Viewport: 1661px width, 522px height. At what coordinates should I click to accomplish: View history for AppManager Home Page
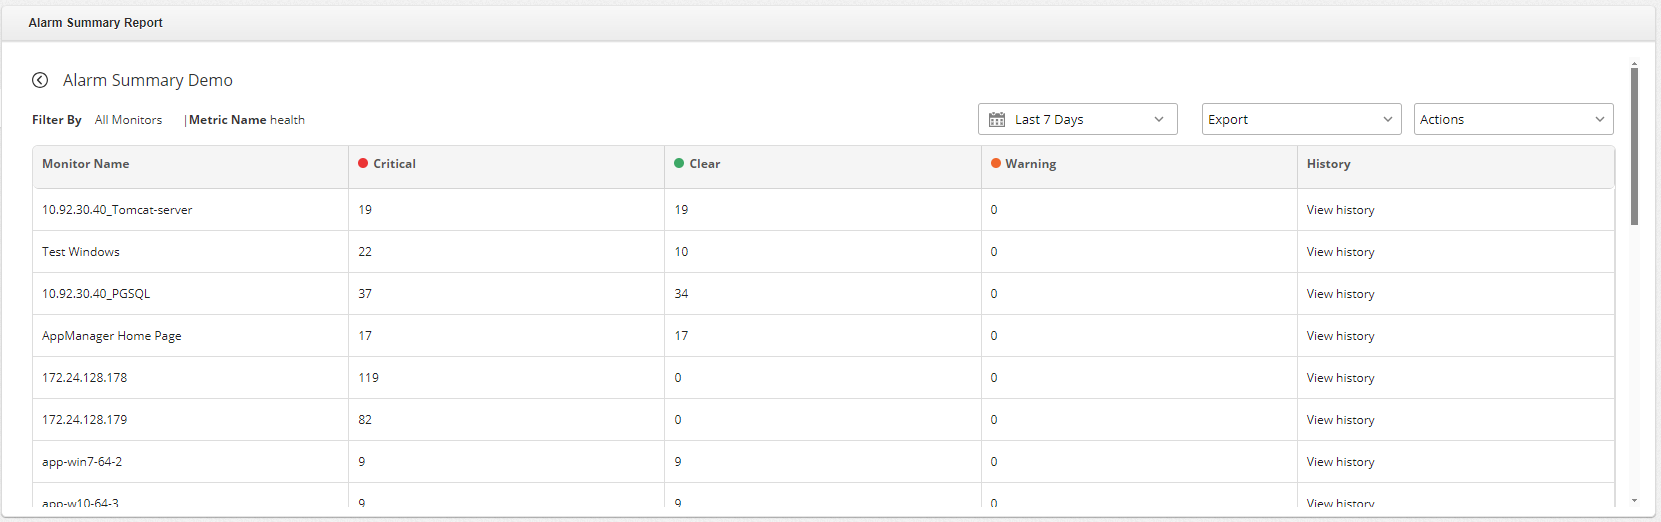pyautogui.click(x=1340, y=336)
